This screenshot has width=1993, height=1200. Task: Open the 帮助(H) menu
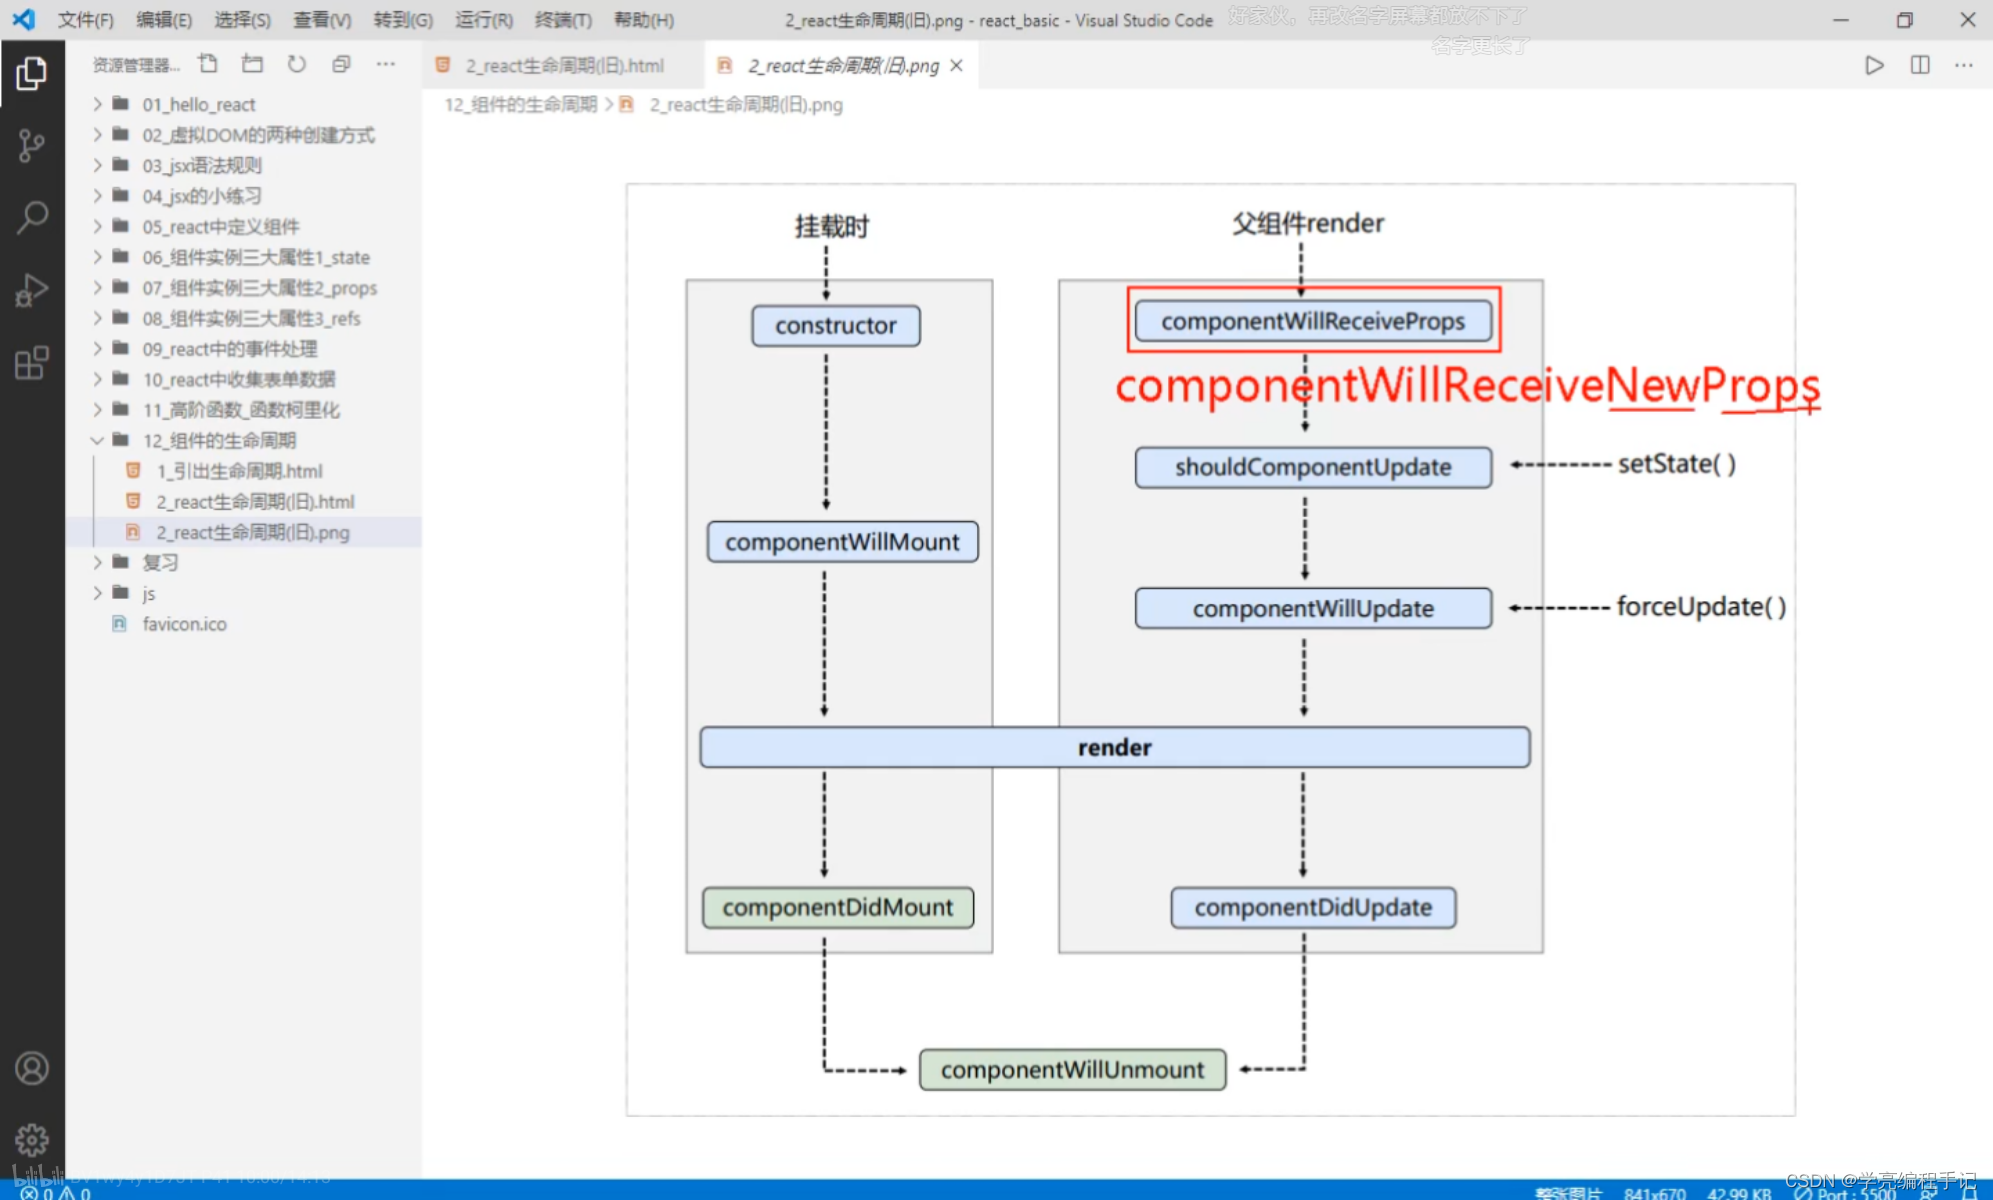pos(643,19)
